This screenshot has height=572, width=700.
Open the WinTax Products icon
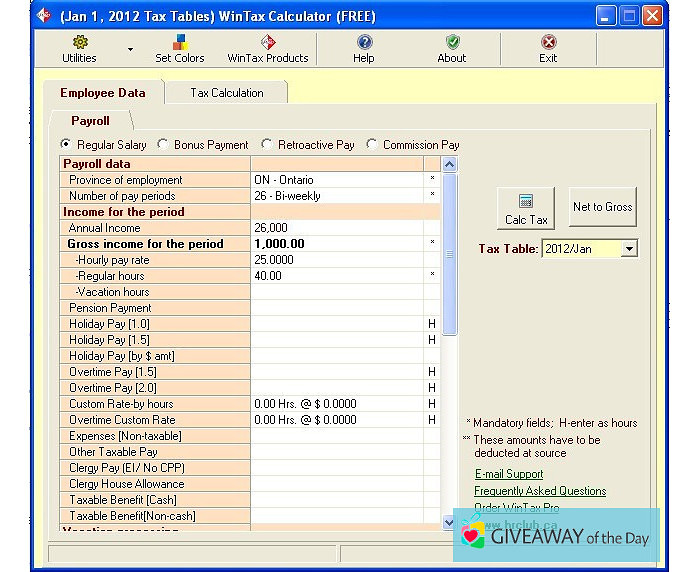[267, 42]
